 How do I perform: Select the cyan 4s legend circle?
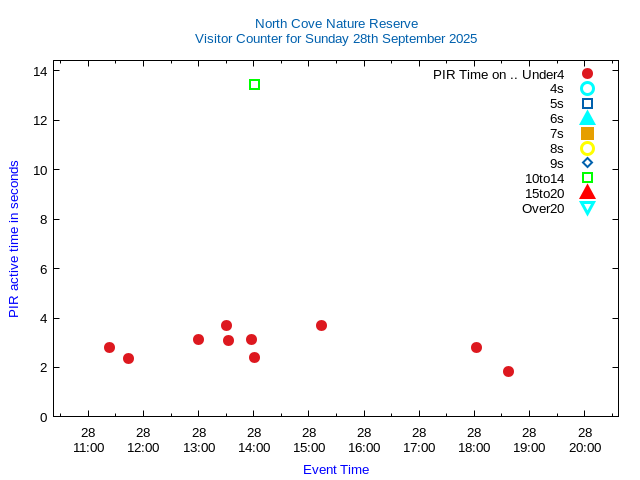pyautogui.click(x=587, y=89)
